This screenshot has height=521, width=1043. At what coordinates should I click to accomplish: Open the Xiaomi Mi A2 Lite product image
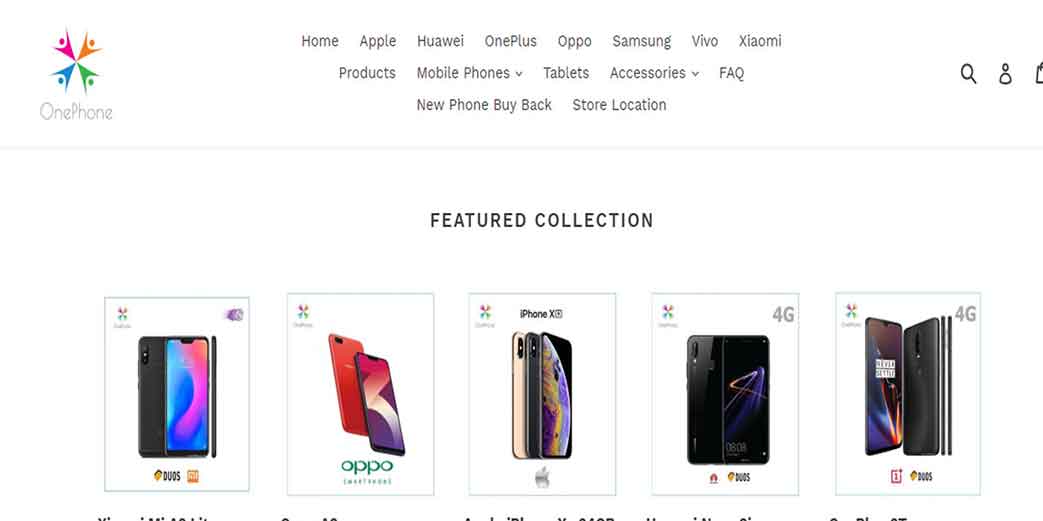click(177, 394)
